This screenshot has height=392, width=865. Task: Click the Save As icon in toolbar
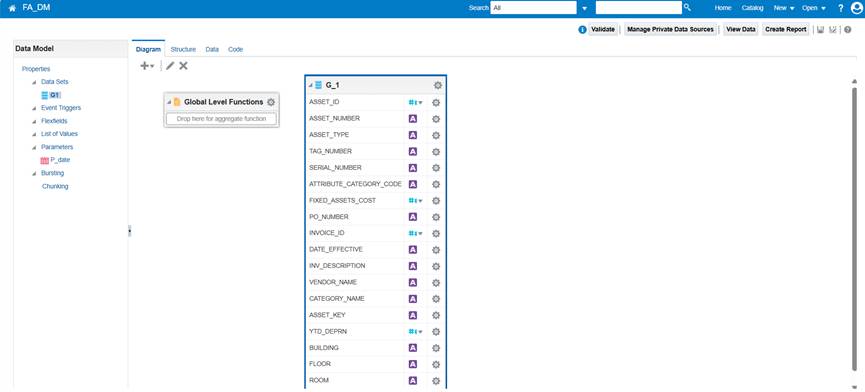coord(832,30)
